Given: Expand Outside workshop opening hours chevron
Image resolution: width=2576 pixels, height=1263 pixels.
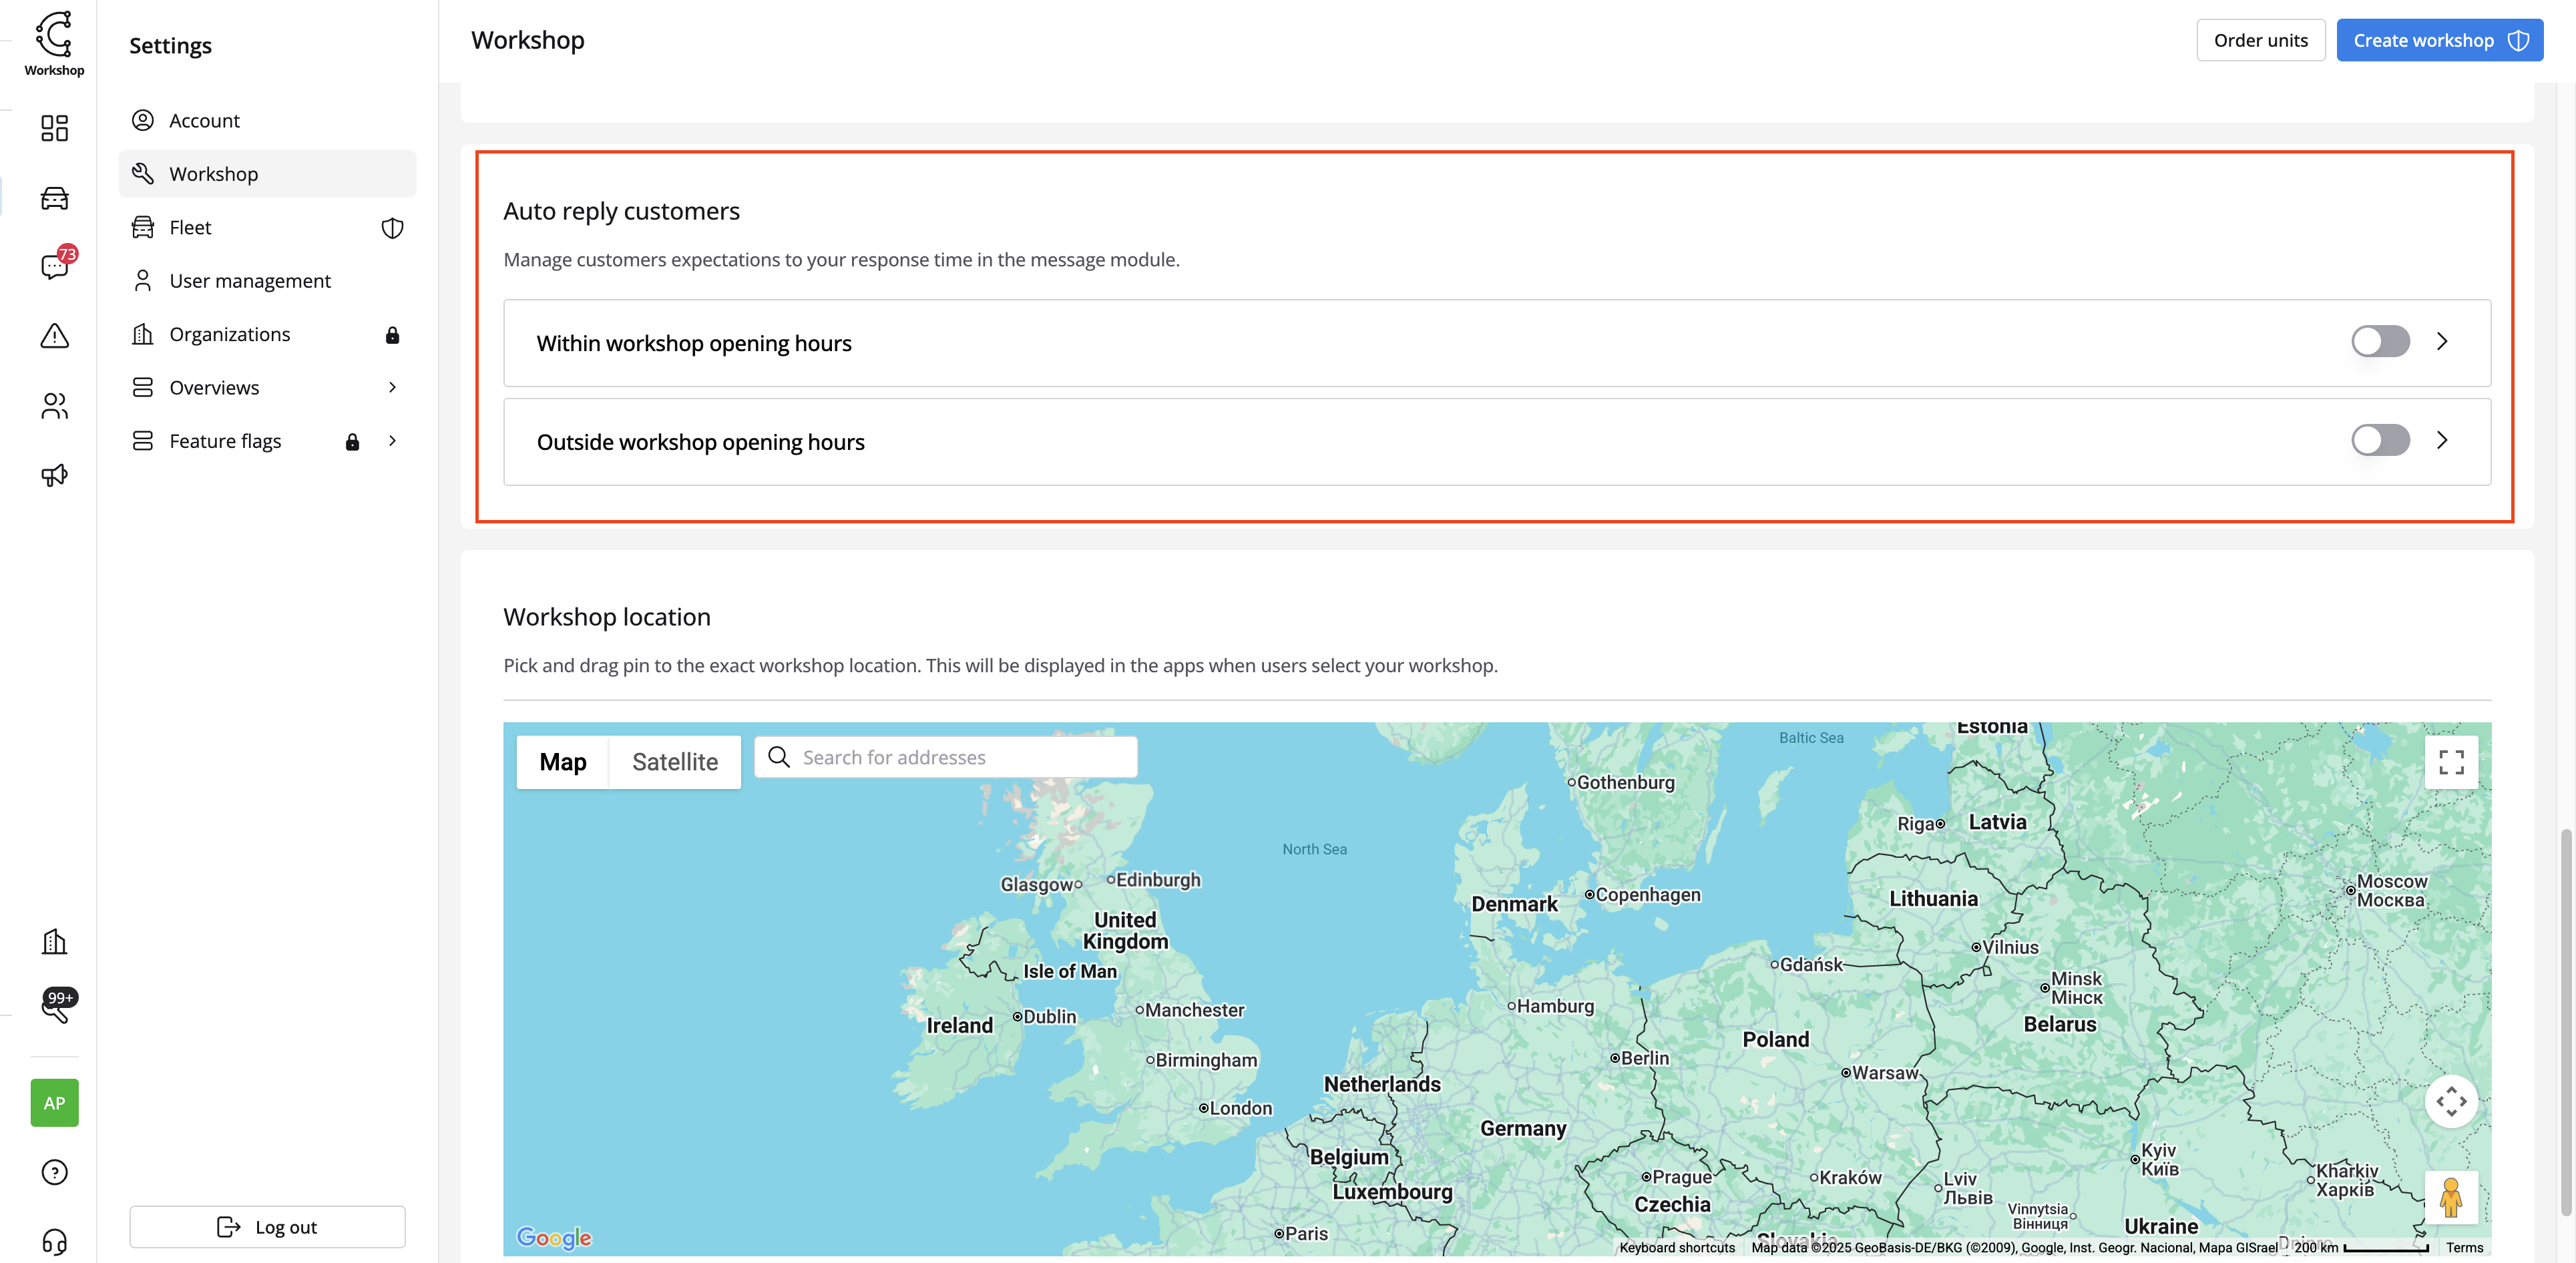Looking at the screenshot, I should click(x=2442, y=440).
